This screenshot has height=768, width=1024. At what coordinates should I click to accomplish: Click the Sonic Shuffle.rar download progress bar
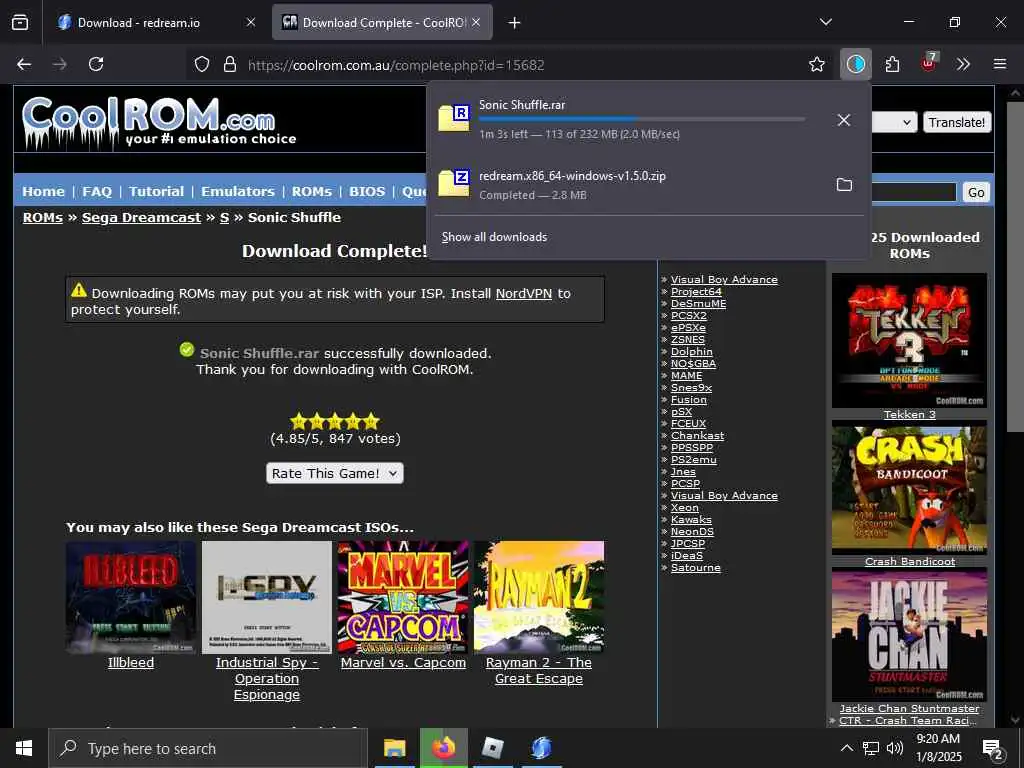pos(642,119)
